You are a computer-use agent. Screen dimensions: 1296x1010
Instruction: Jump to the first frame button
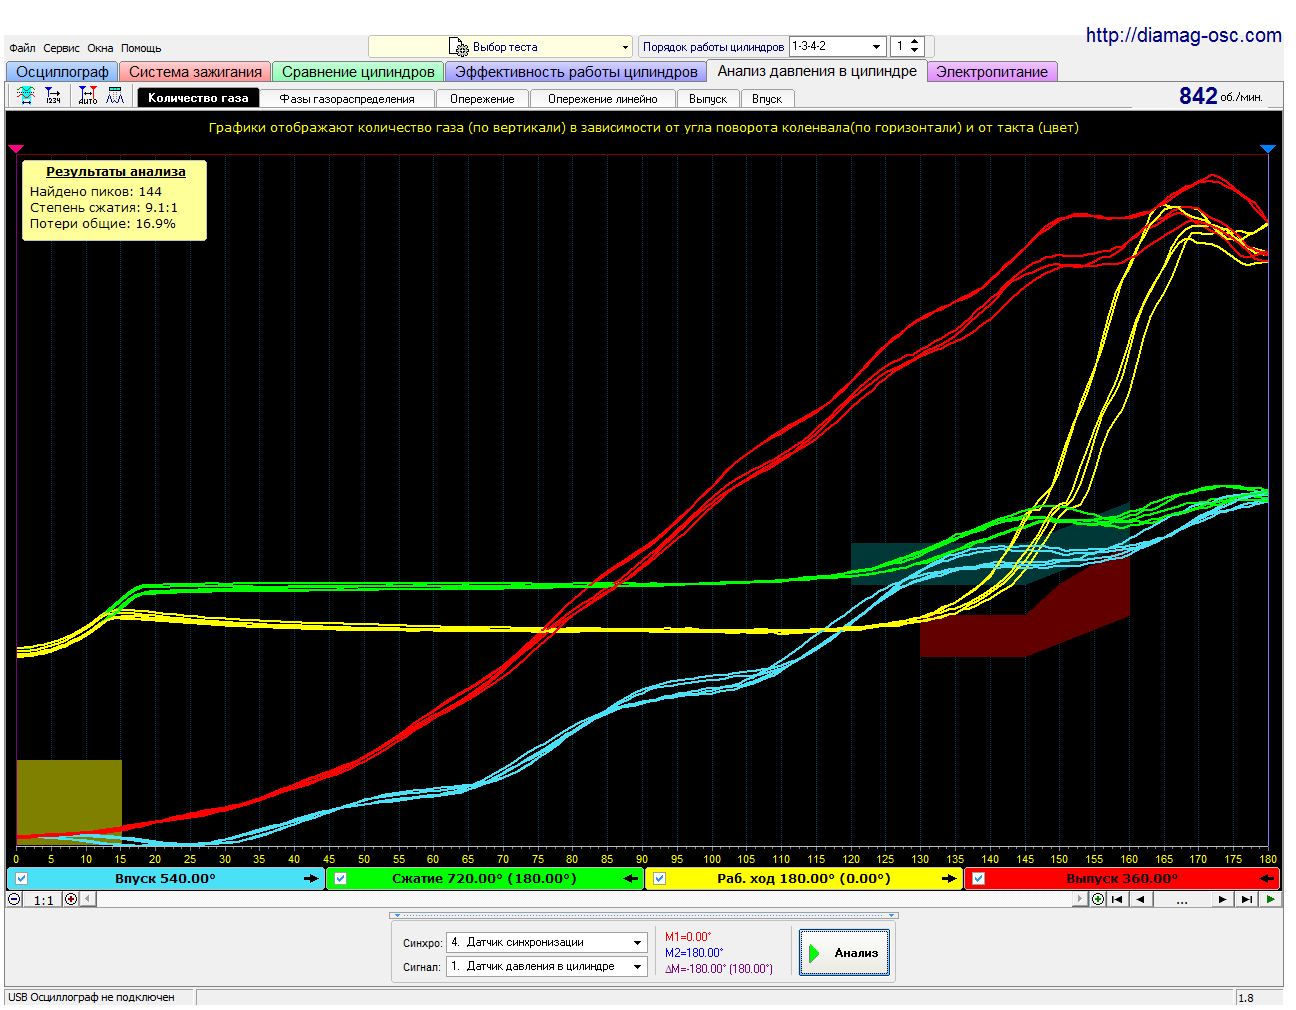click(1117, 899)
